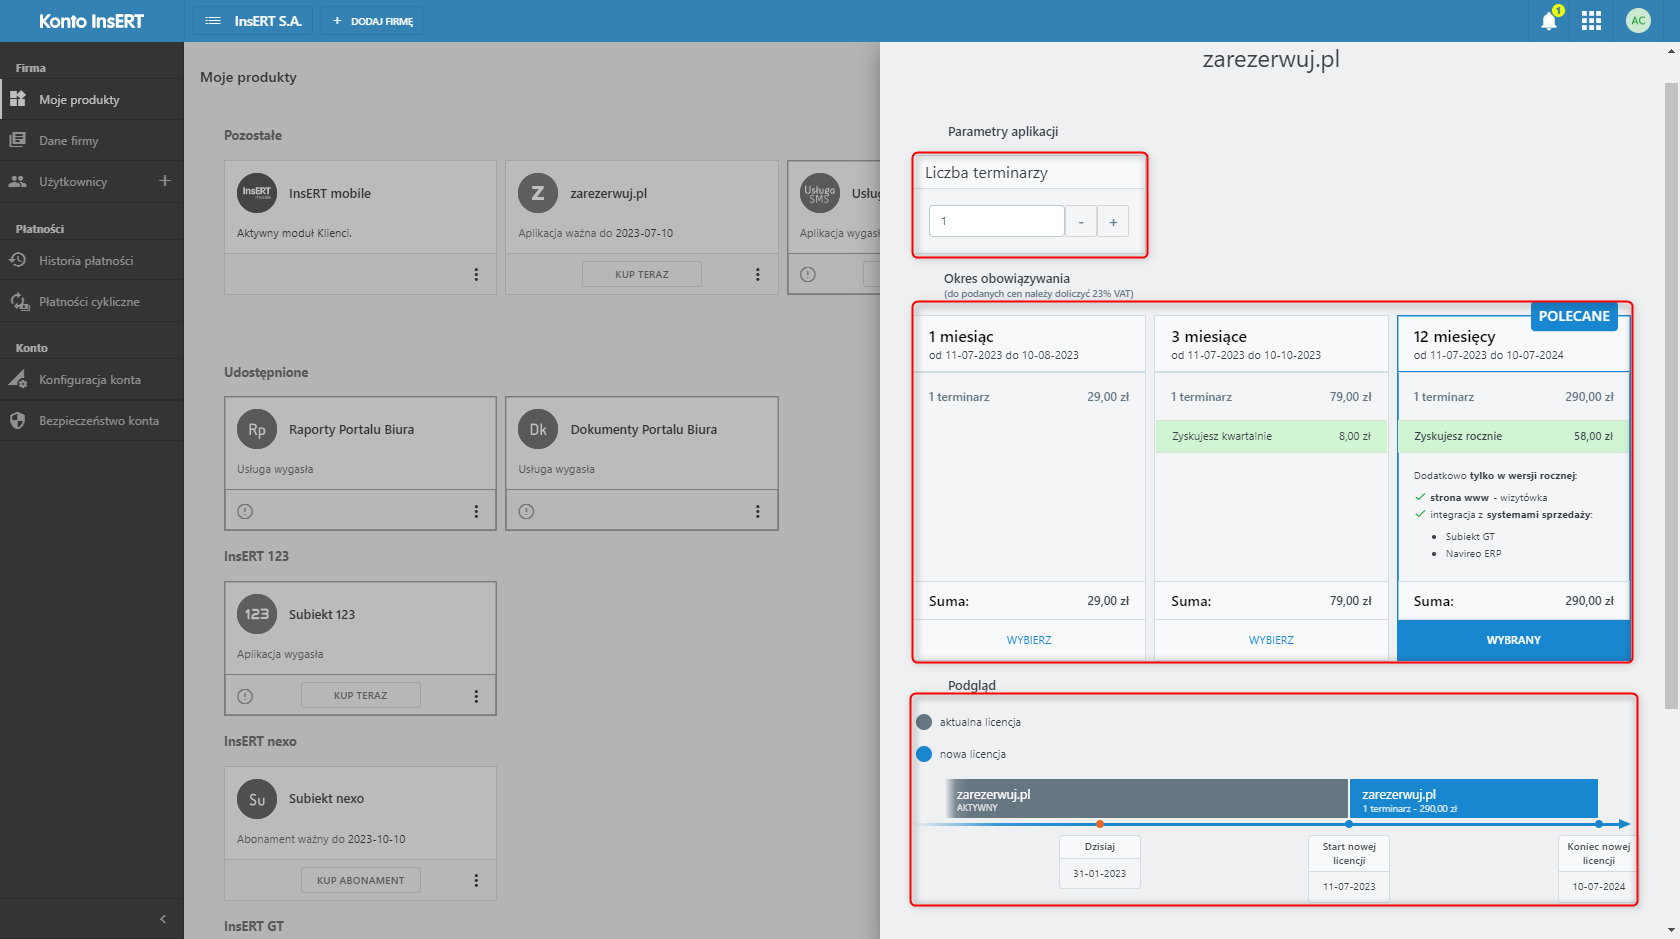Click the 123 icon of Subiekt 123
This screenshot has height=939, width=1680.
[257, 614]
